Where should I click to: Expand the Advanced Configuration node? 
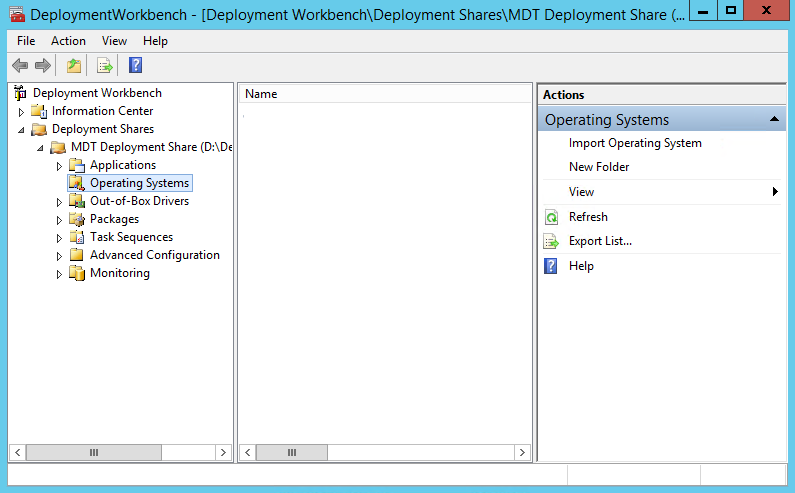[59, 256]
